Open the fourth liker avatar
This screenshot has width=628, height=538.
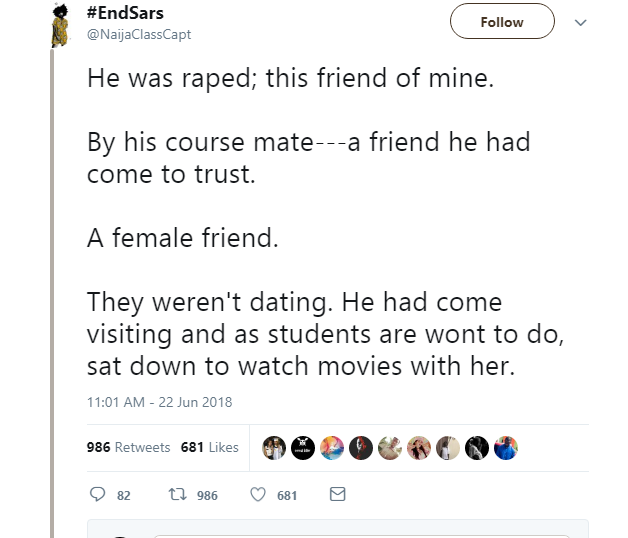[361, 447]
